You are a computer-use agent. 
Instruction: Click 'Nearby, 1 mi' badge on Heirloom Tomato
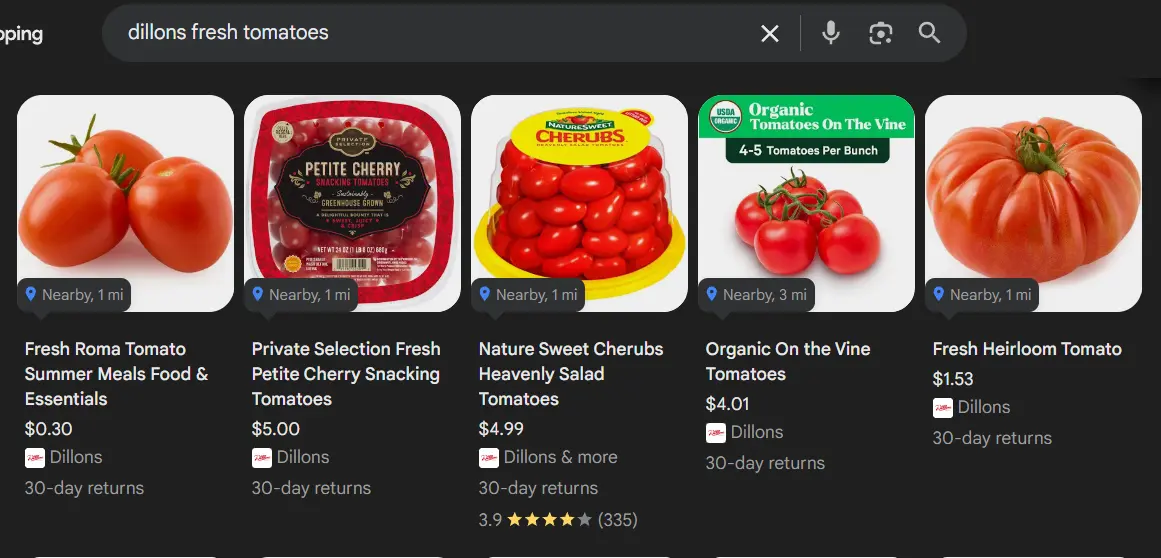coord(981,295)
